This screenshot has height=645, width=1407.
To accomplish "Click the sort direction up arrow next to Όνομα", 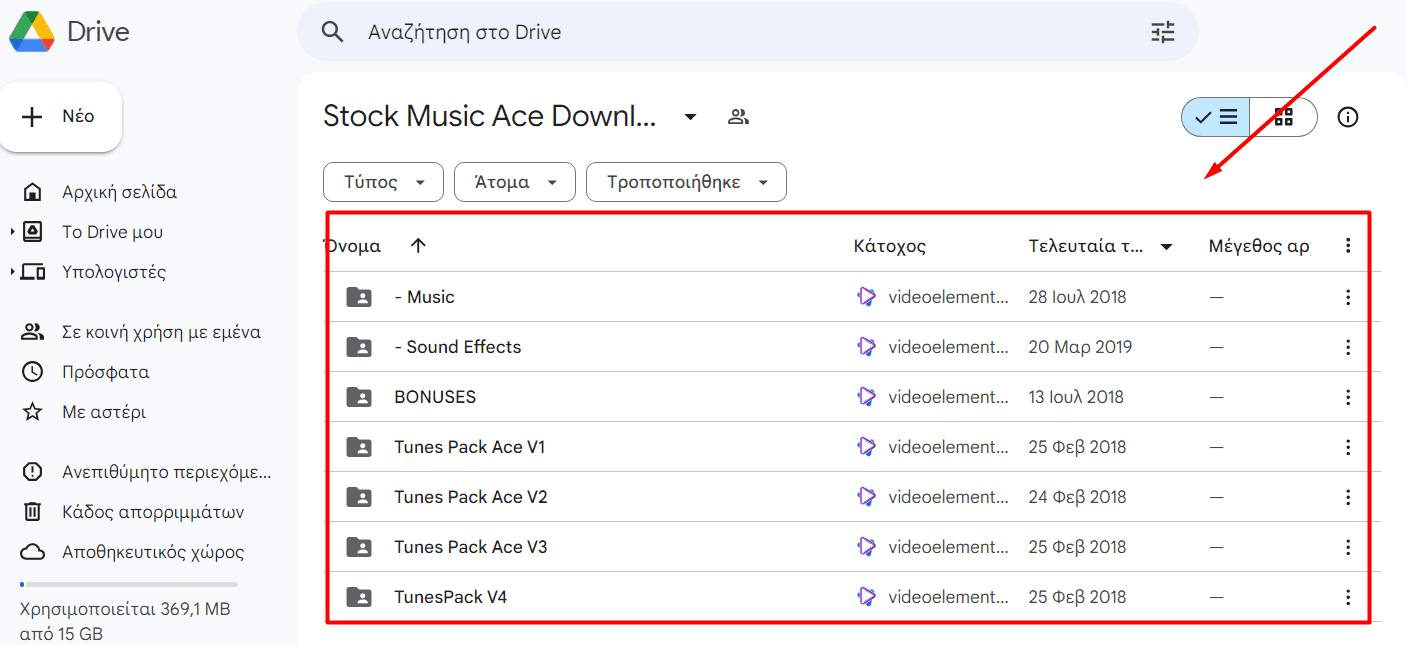I will tap(418, 246).
